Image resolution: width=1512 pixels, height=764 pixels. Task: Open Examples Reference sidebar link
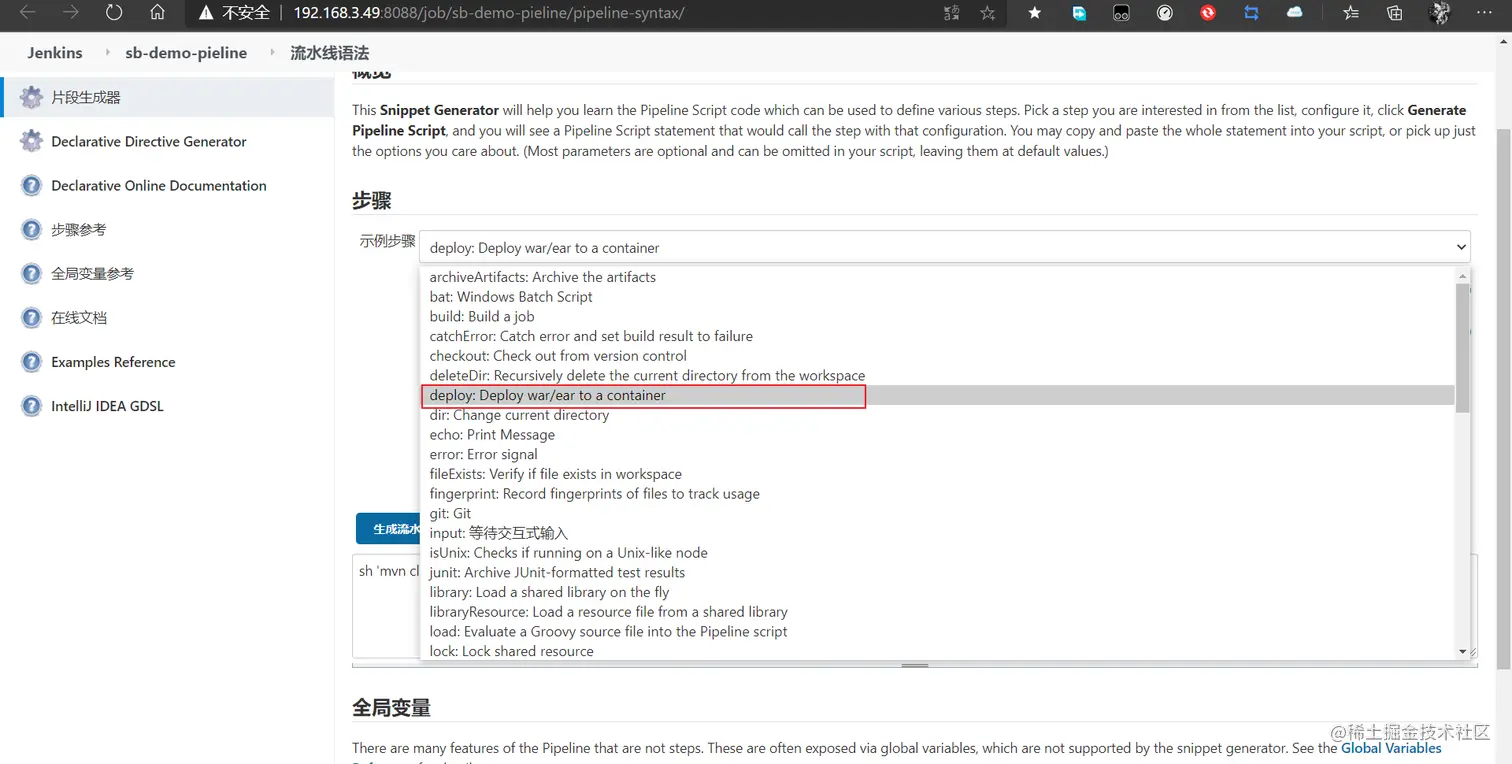point(113,362)
